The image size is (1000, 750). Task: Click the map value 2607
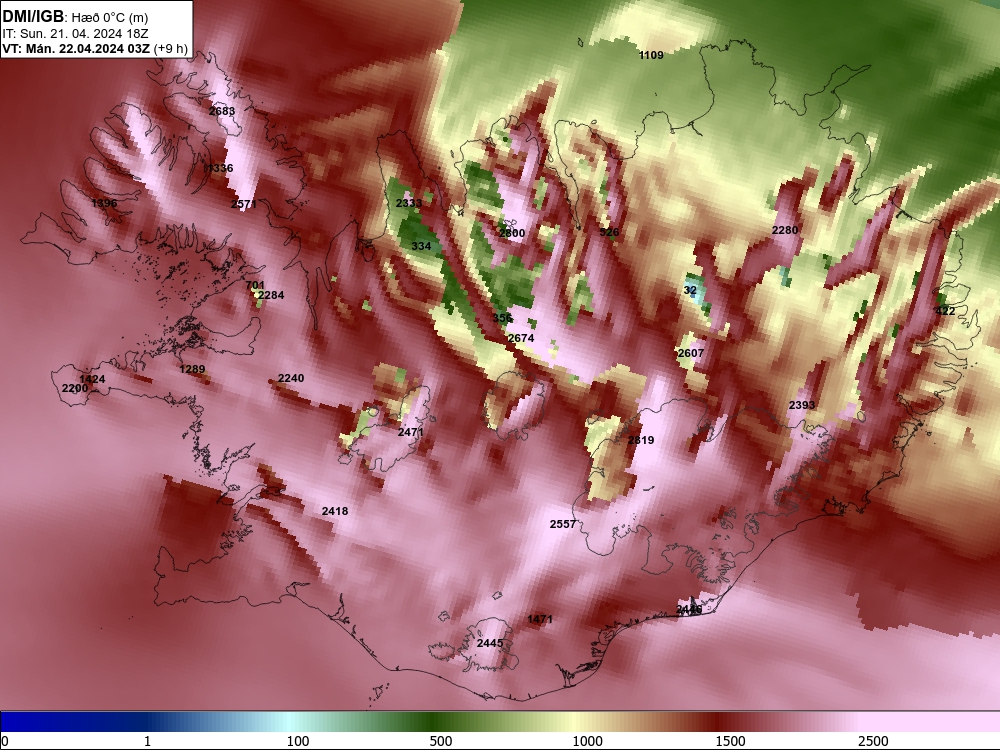[x=691, y=353]
